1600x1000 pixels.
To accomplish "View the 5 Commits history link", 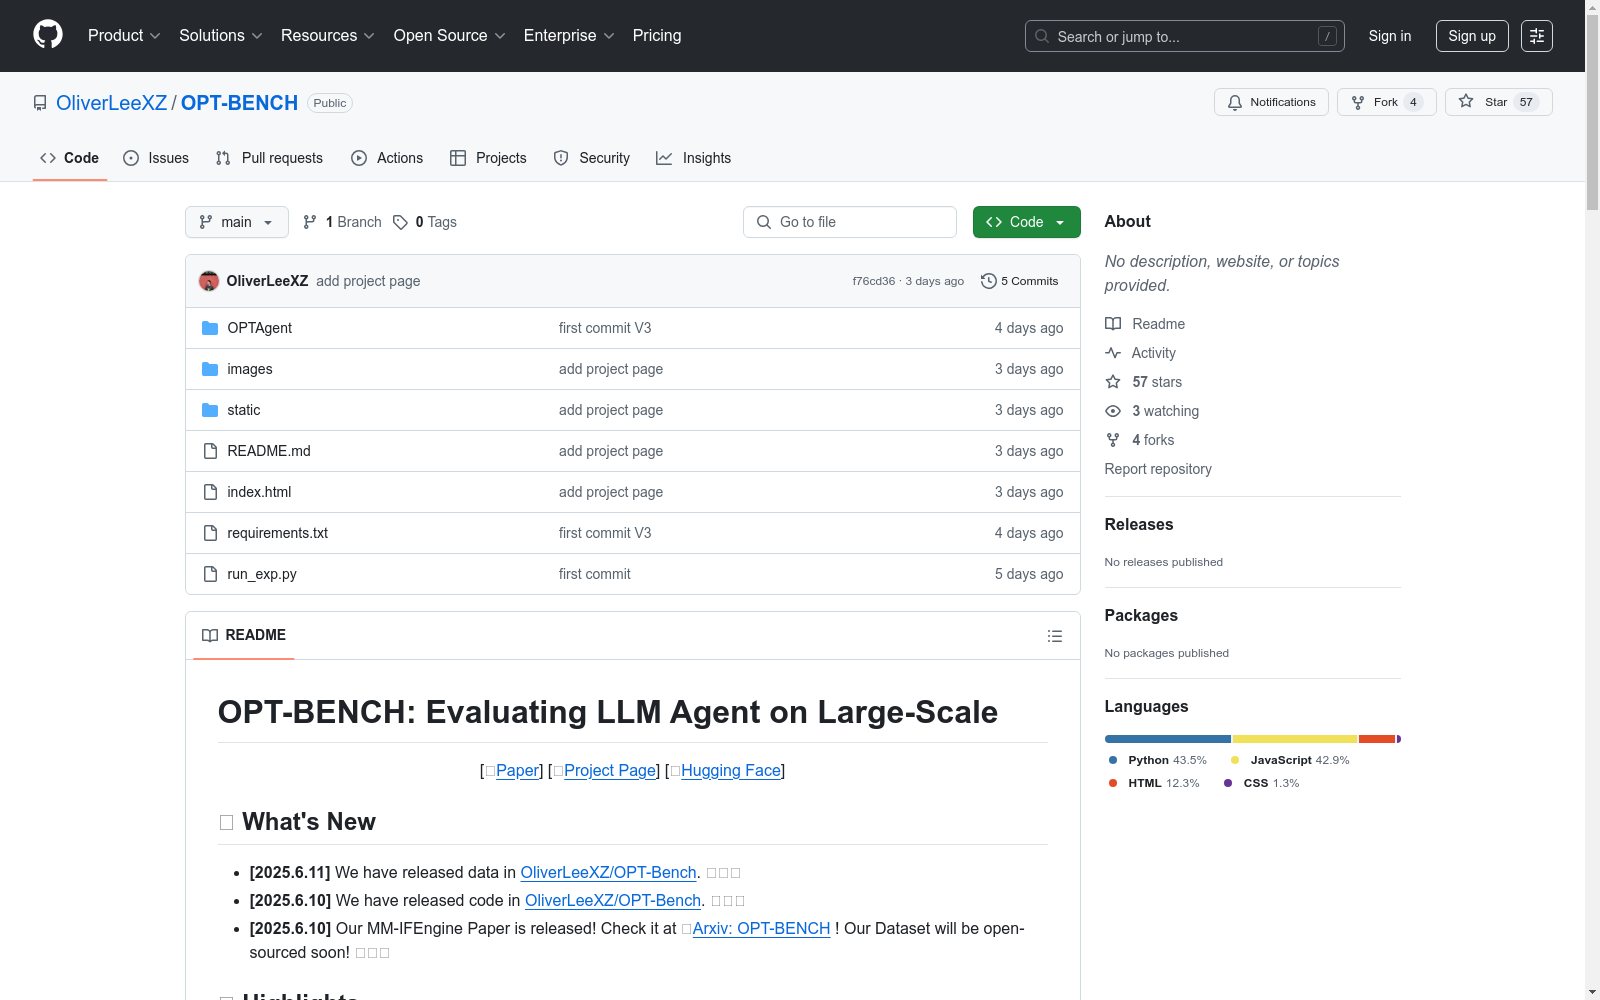I will pos(1020,281).
